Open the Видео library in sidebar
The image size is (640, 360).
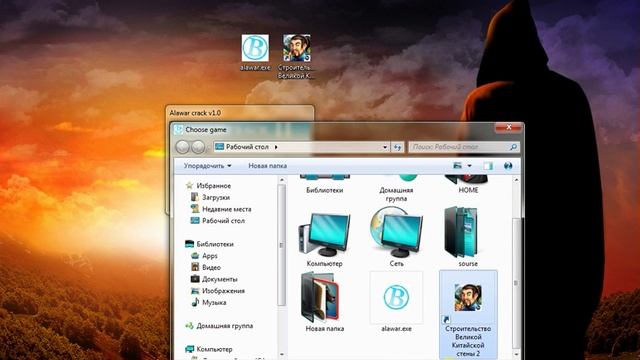(x=211, y=267)
